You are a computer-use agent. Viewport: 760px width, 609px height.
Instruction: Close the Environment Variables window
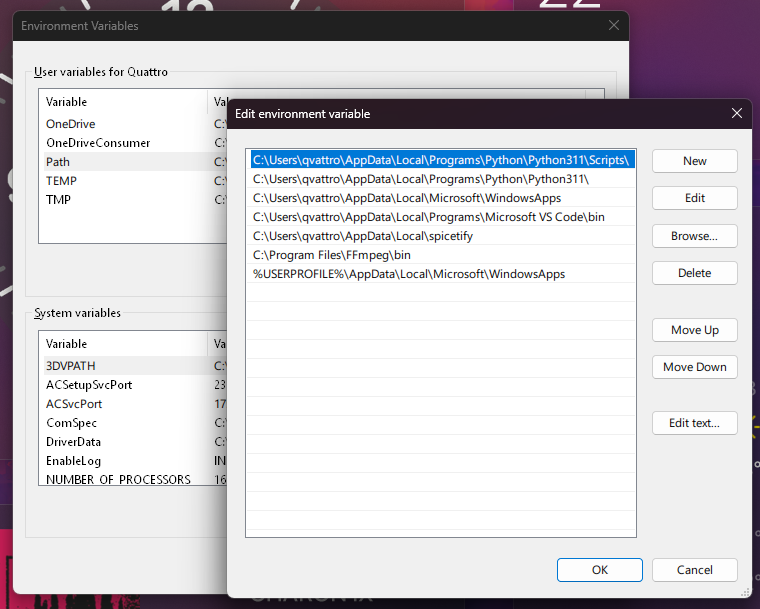(x=612, y=26)
